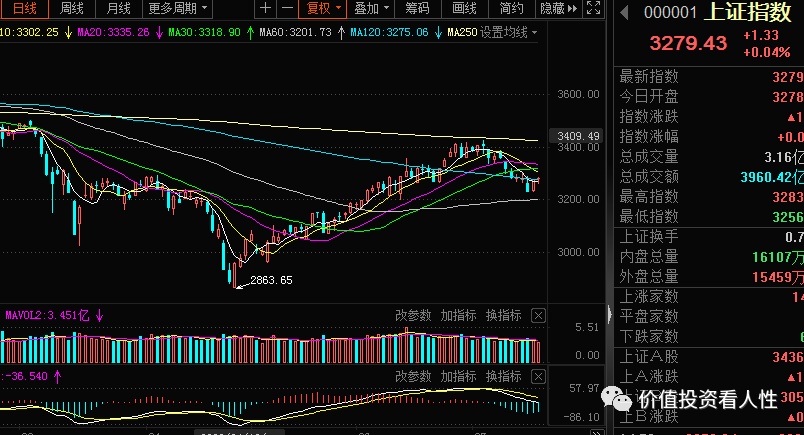Click the previous stock left arrow
804x435 pixels.
tap(624, 12)
